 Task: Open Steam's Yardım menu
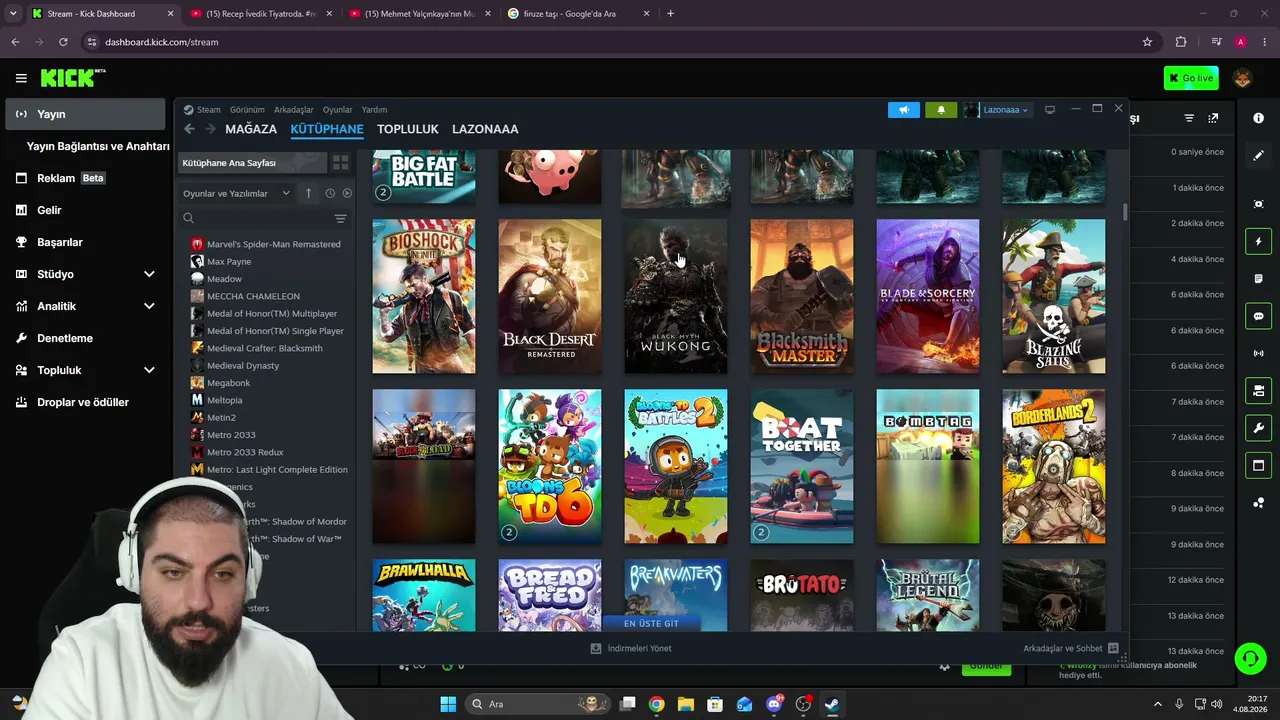[x=374, y=110]
